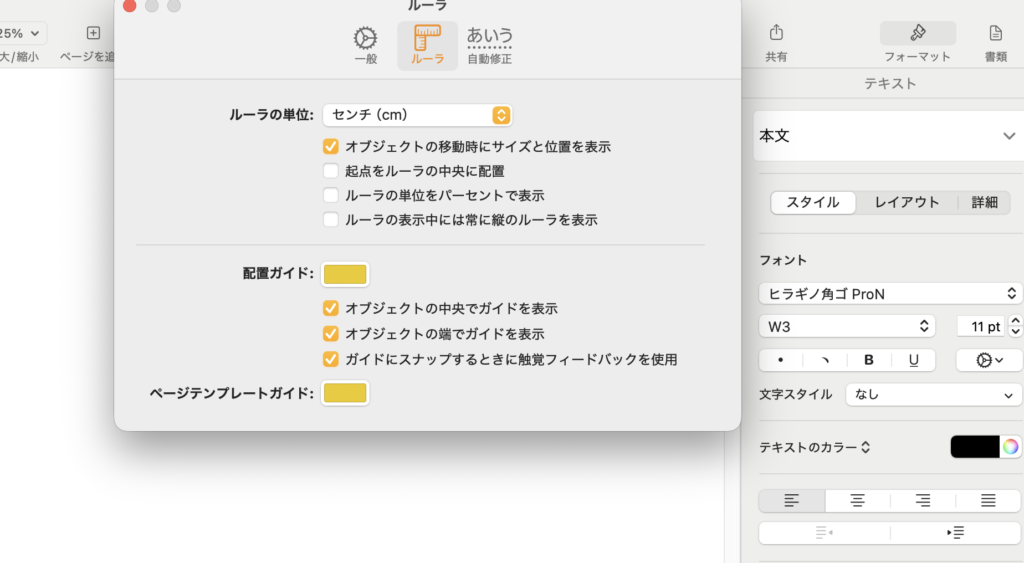Image resolution: width=1024 pixels, height=563 pixels.
Task: Switch to the レイアウト tab
Action: pos(906,202)
